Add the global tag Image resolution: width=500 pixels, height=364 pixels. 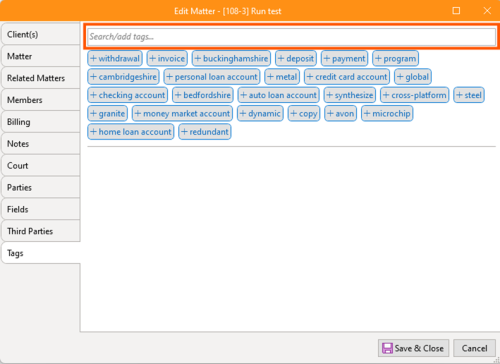pos(413,77)
